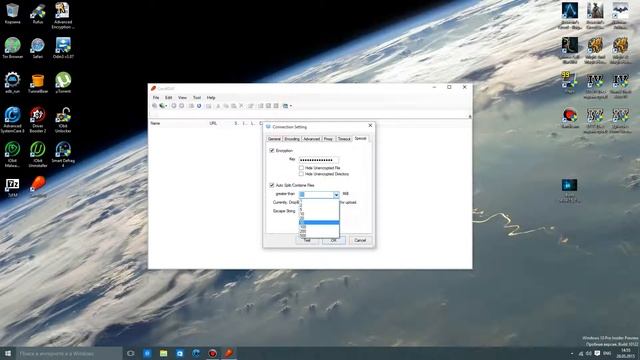
Task: Open the Recycle Bin desktop icon
Action: tap(12, 13)
